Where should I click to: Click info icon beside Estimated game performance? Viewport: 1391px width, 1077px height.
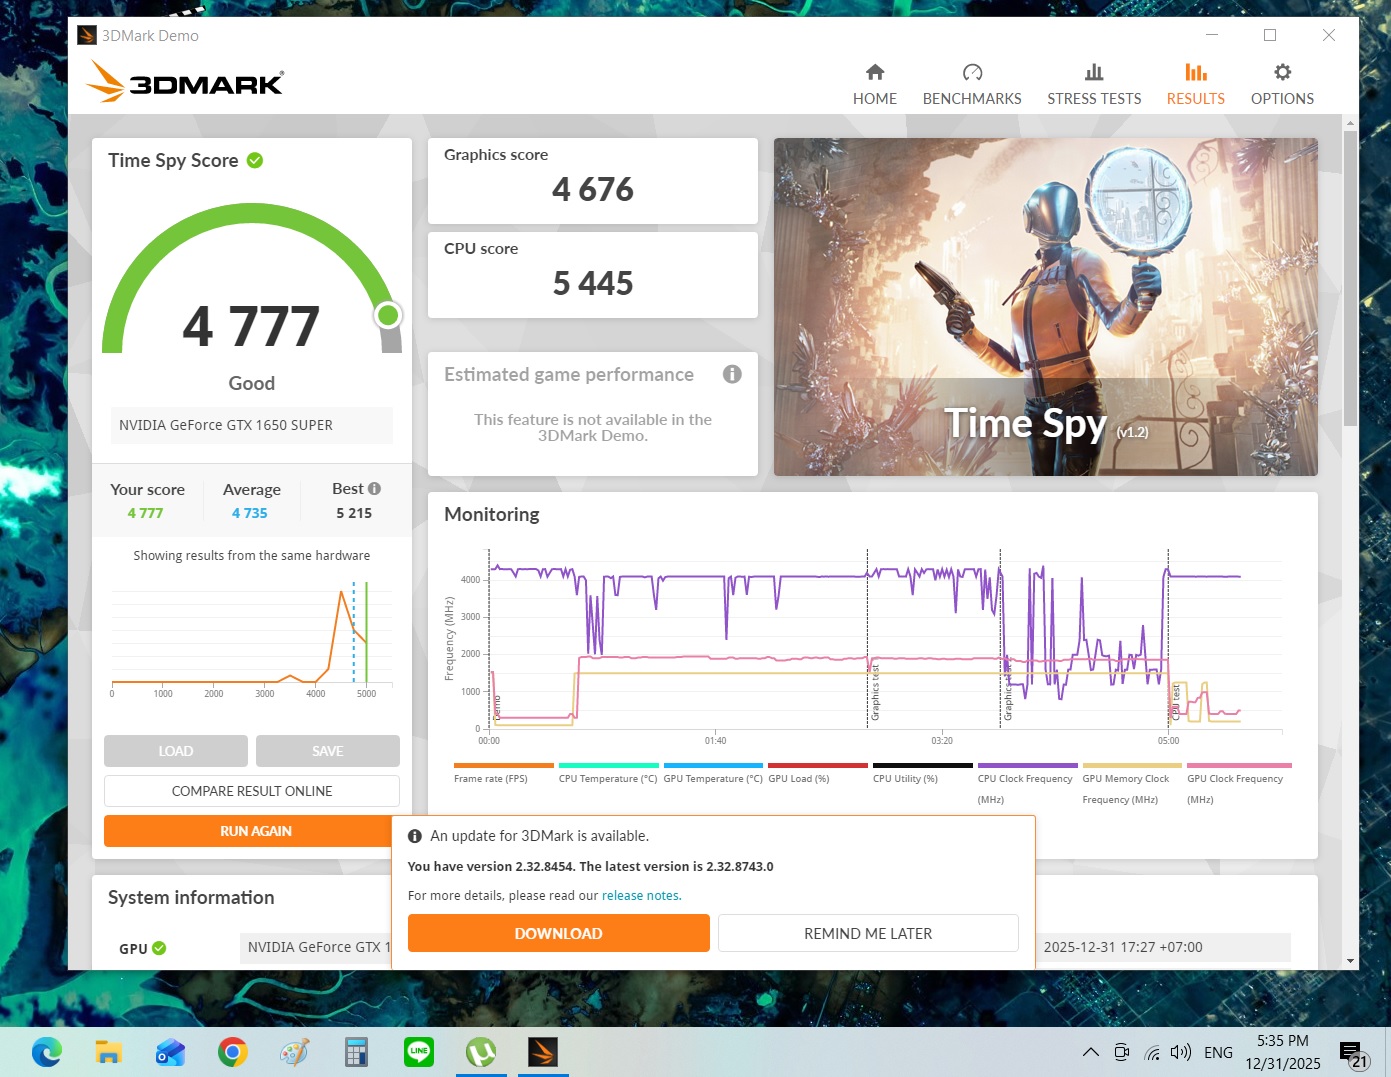click(732, 374)
